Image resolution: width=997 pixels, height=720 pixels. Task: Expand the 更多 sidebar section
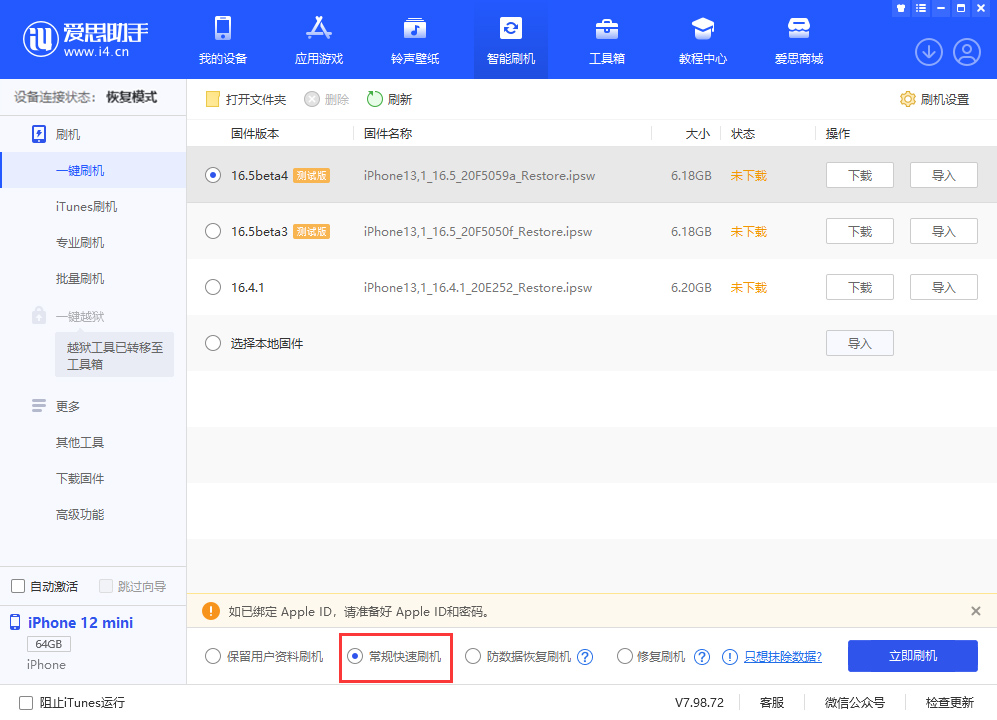point(66,406)
